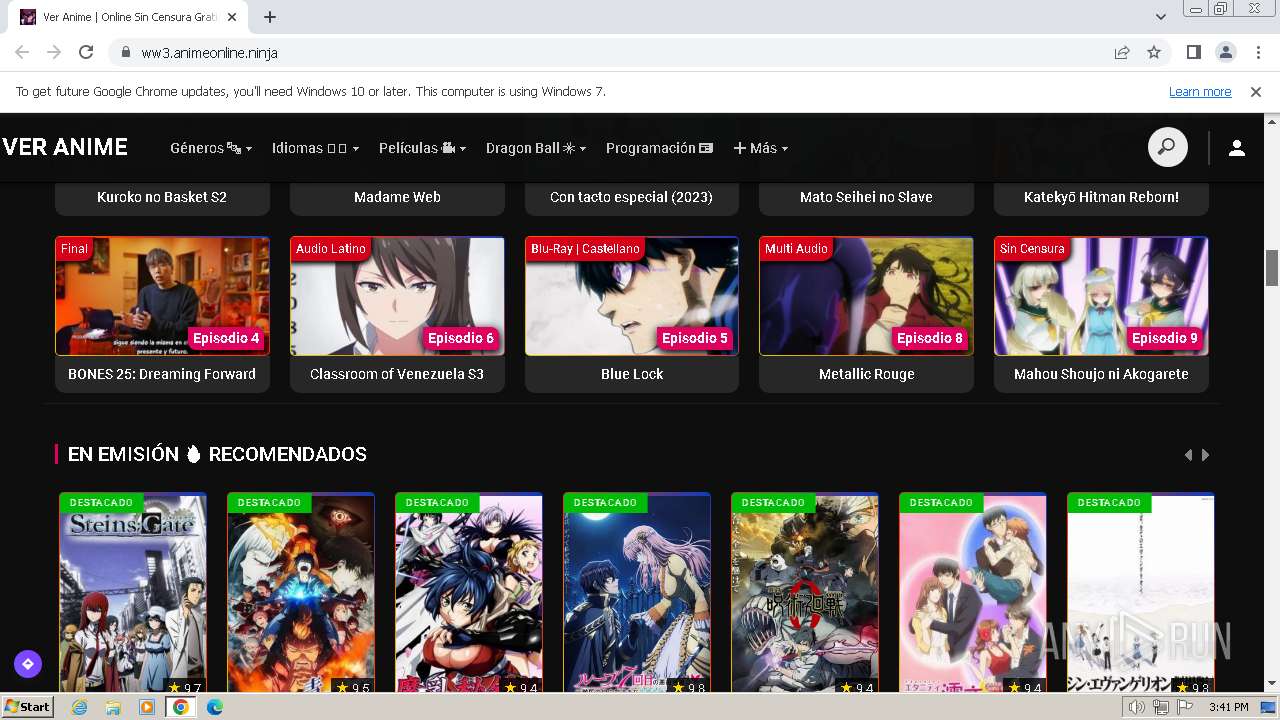Image resolution: width=1280 pixels, height=720 pixels.
Task: View site information lock icon
Action: tap(125, 52)
